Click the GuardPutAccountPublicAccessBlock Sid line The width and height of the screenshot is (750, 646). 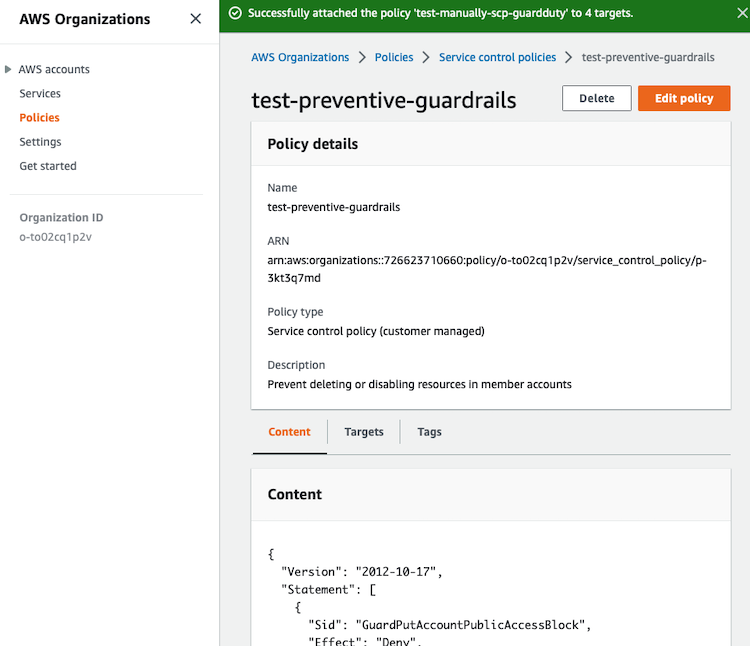click(450, 625)
